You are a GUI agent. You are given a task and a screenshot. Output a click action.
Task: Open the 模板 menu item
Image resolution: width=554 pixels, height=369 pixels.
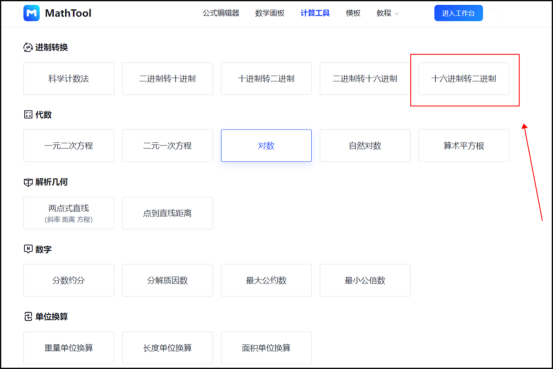click(x=353, y=13)
